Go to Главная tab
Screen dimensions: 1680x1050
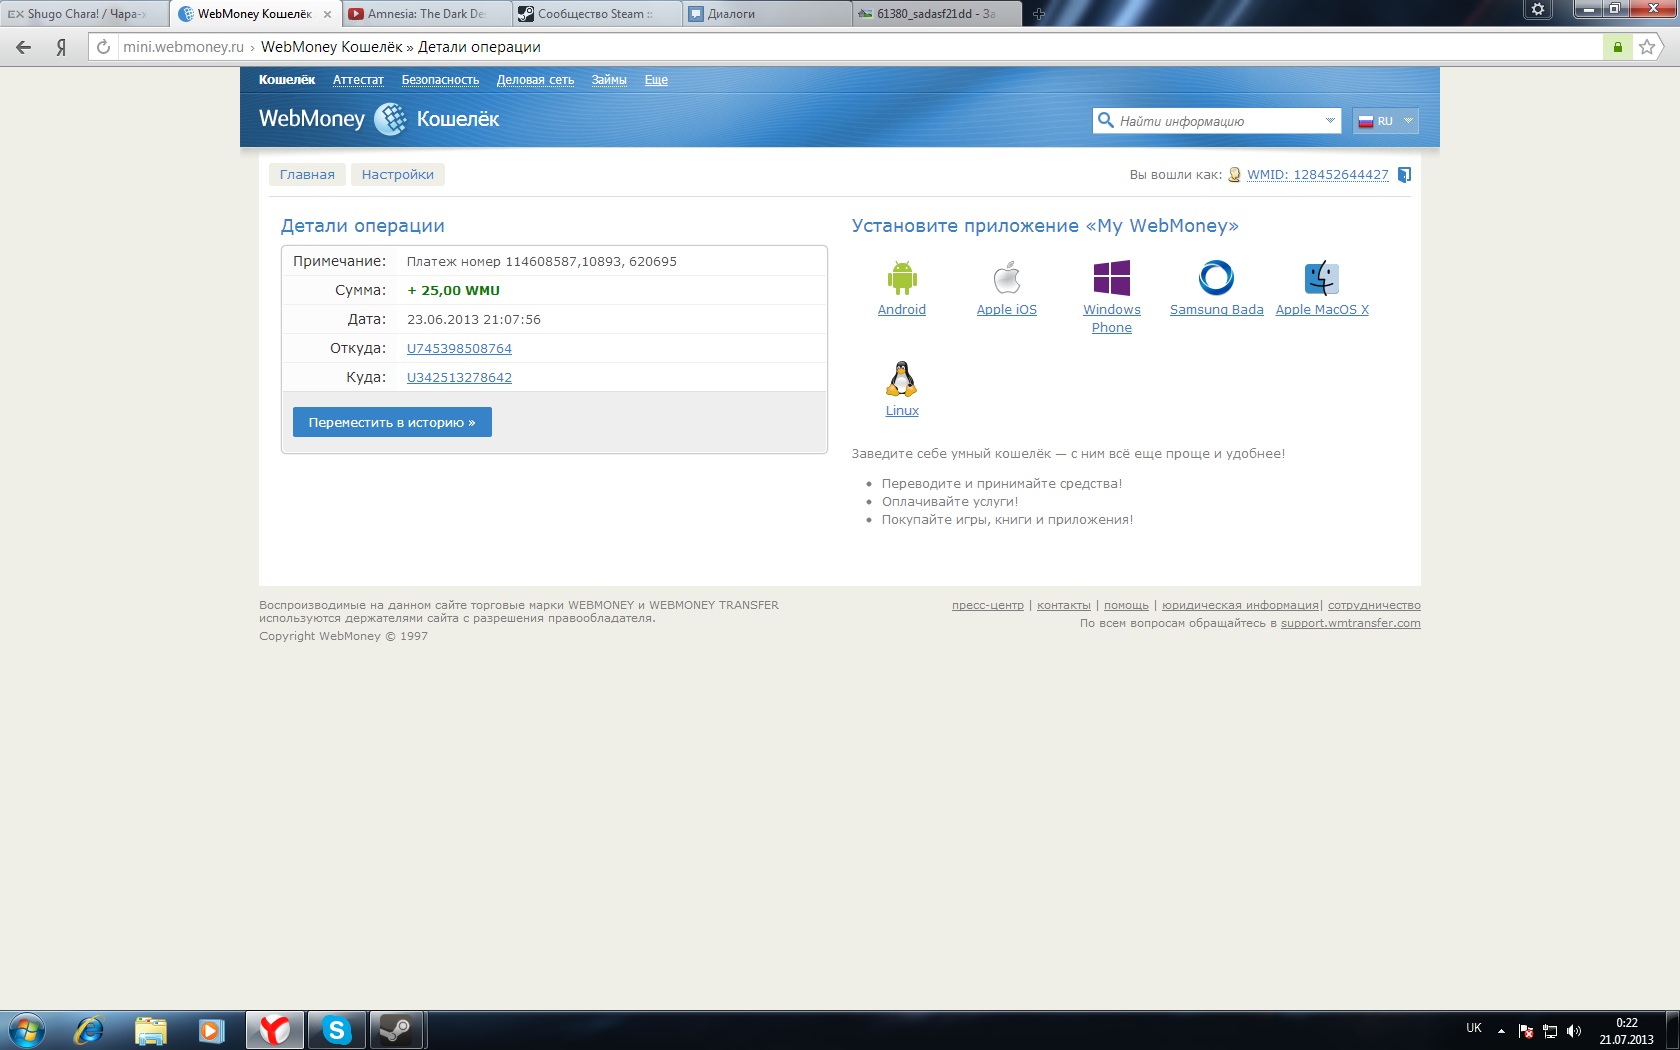[x=307, y=175]
